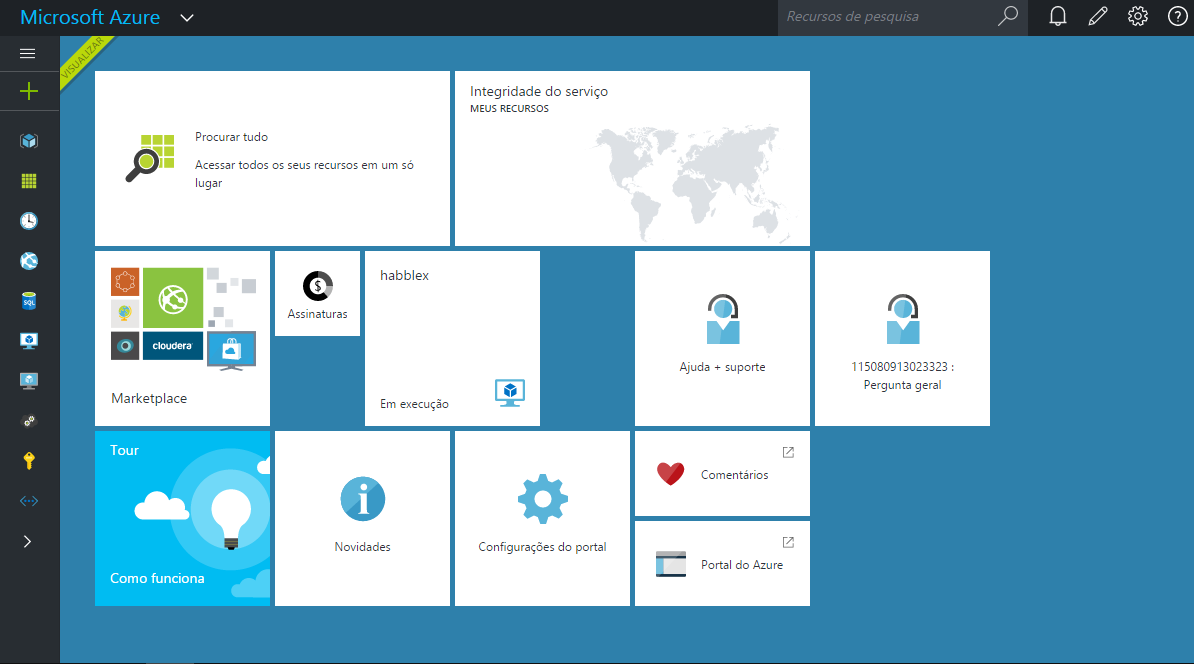Click the cloudera logo in Marketplace tile
The height and width of the screenshot is (664, 1194).
pyautogui.click(x=173, y=346)
